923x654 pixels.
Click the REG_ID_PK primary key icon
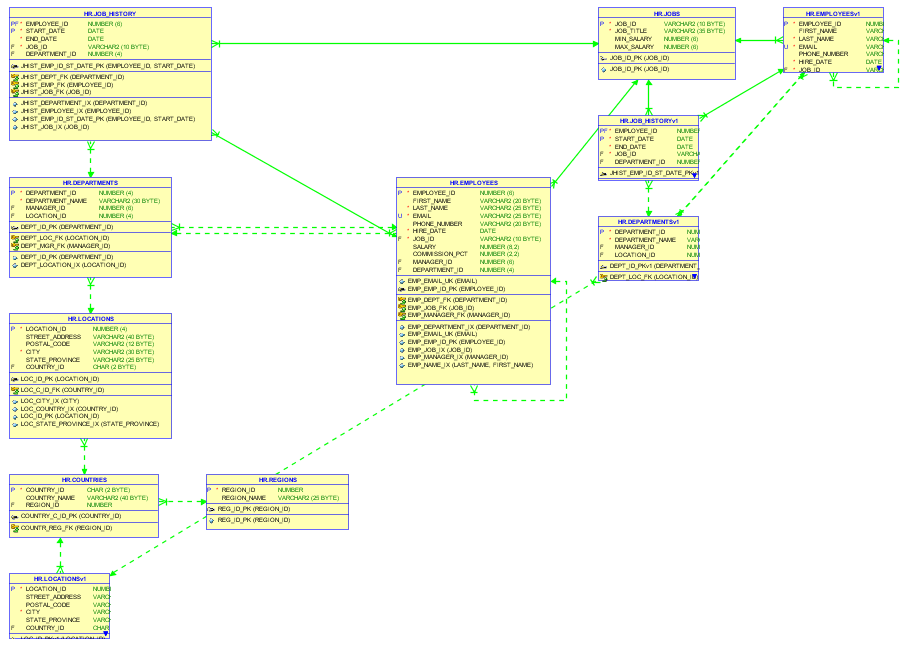pyautogui.click(x=211, y=509)
